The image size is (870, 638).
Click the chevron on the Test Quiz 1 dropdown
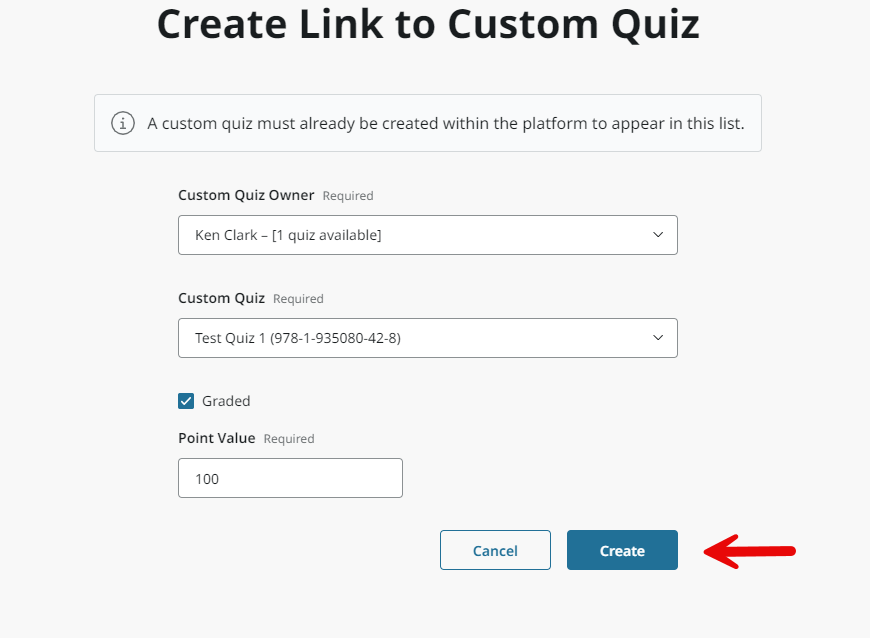658,337
